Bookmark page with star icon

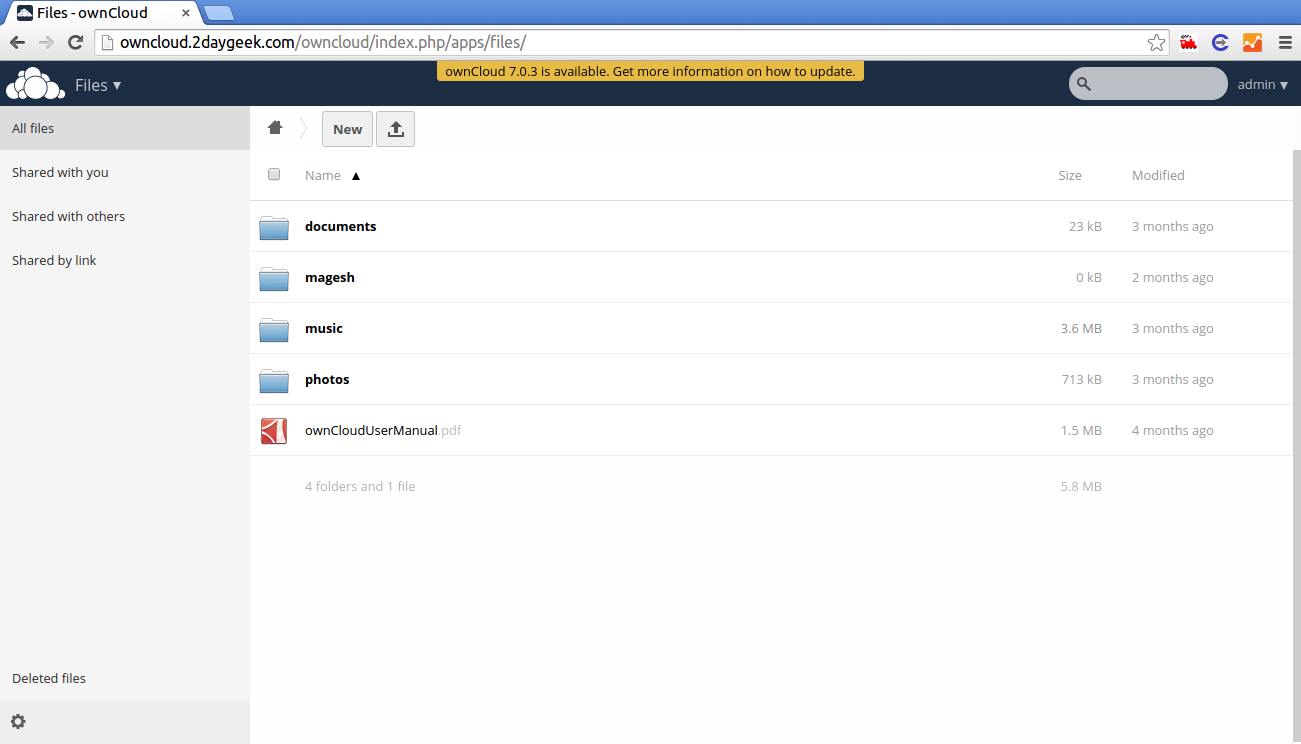[1156, 42]
